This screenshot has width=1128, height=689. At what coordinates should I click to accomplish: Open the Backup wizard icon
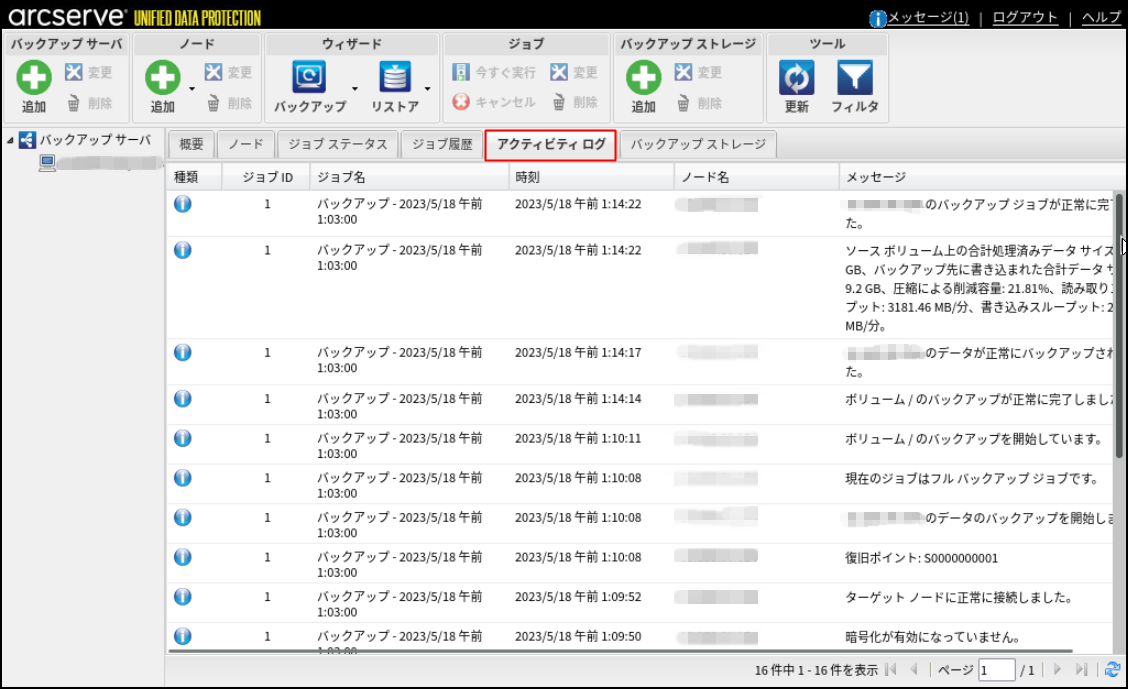point(309,78)
